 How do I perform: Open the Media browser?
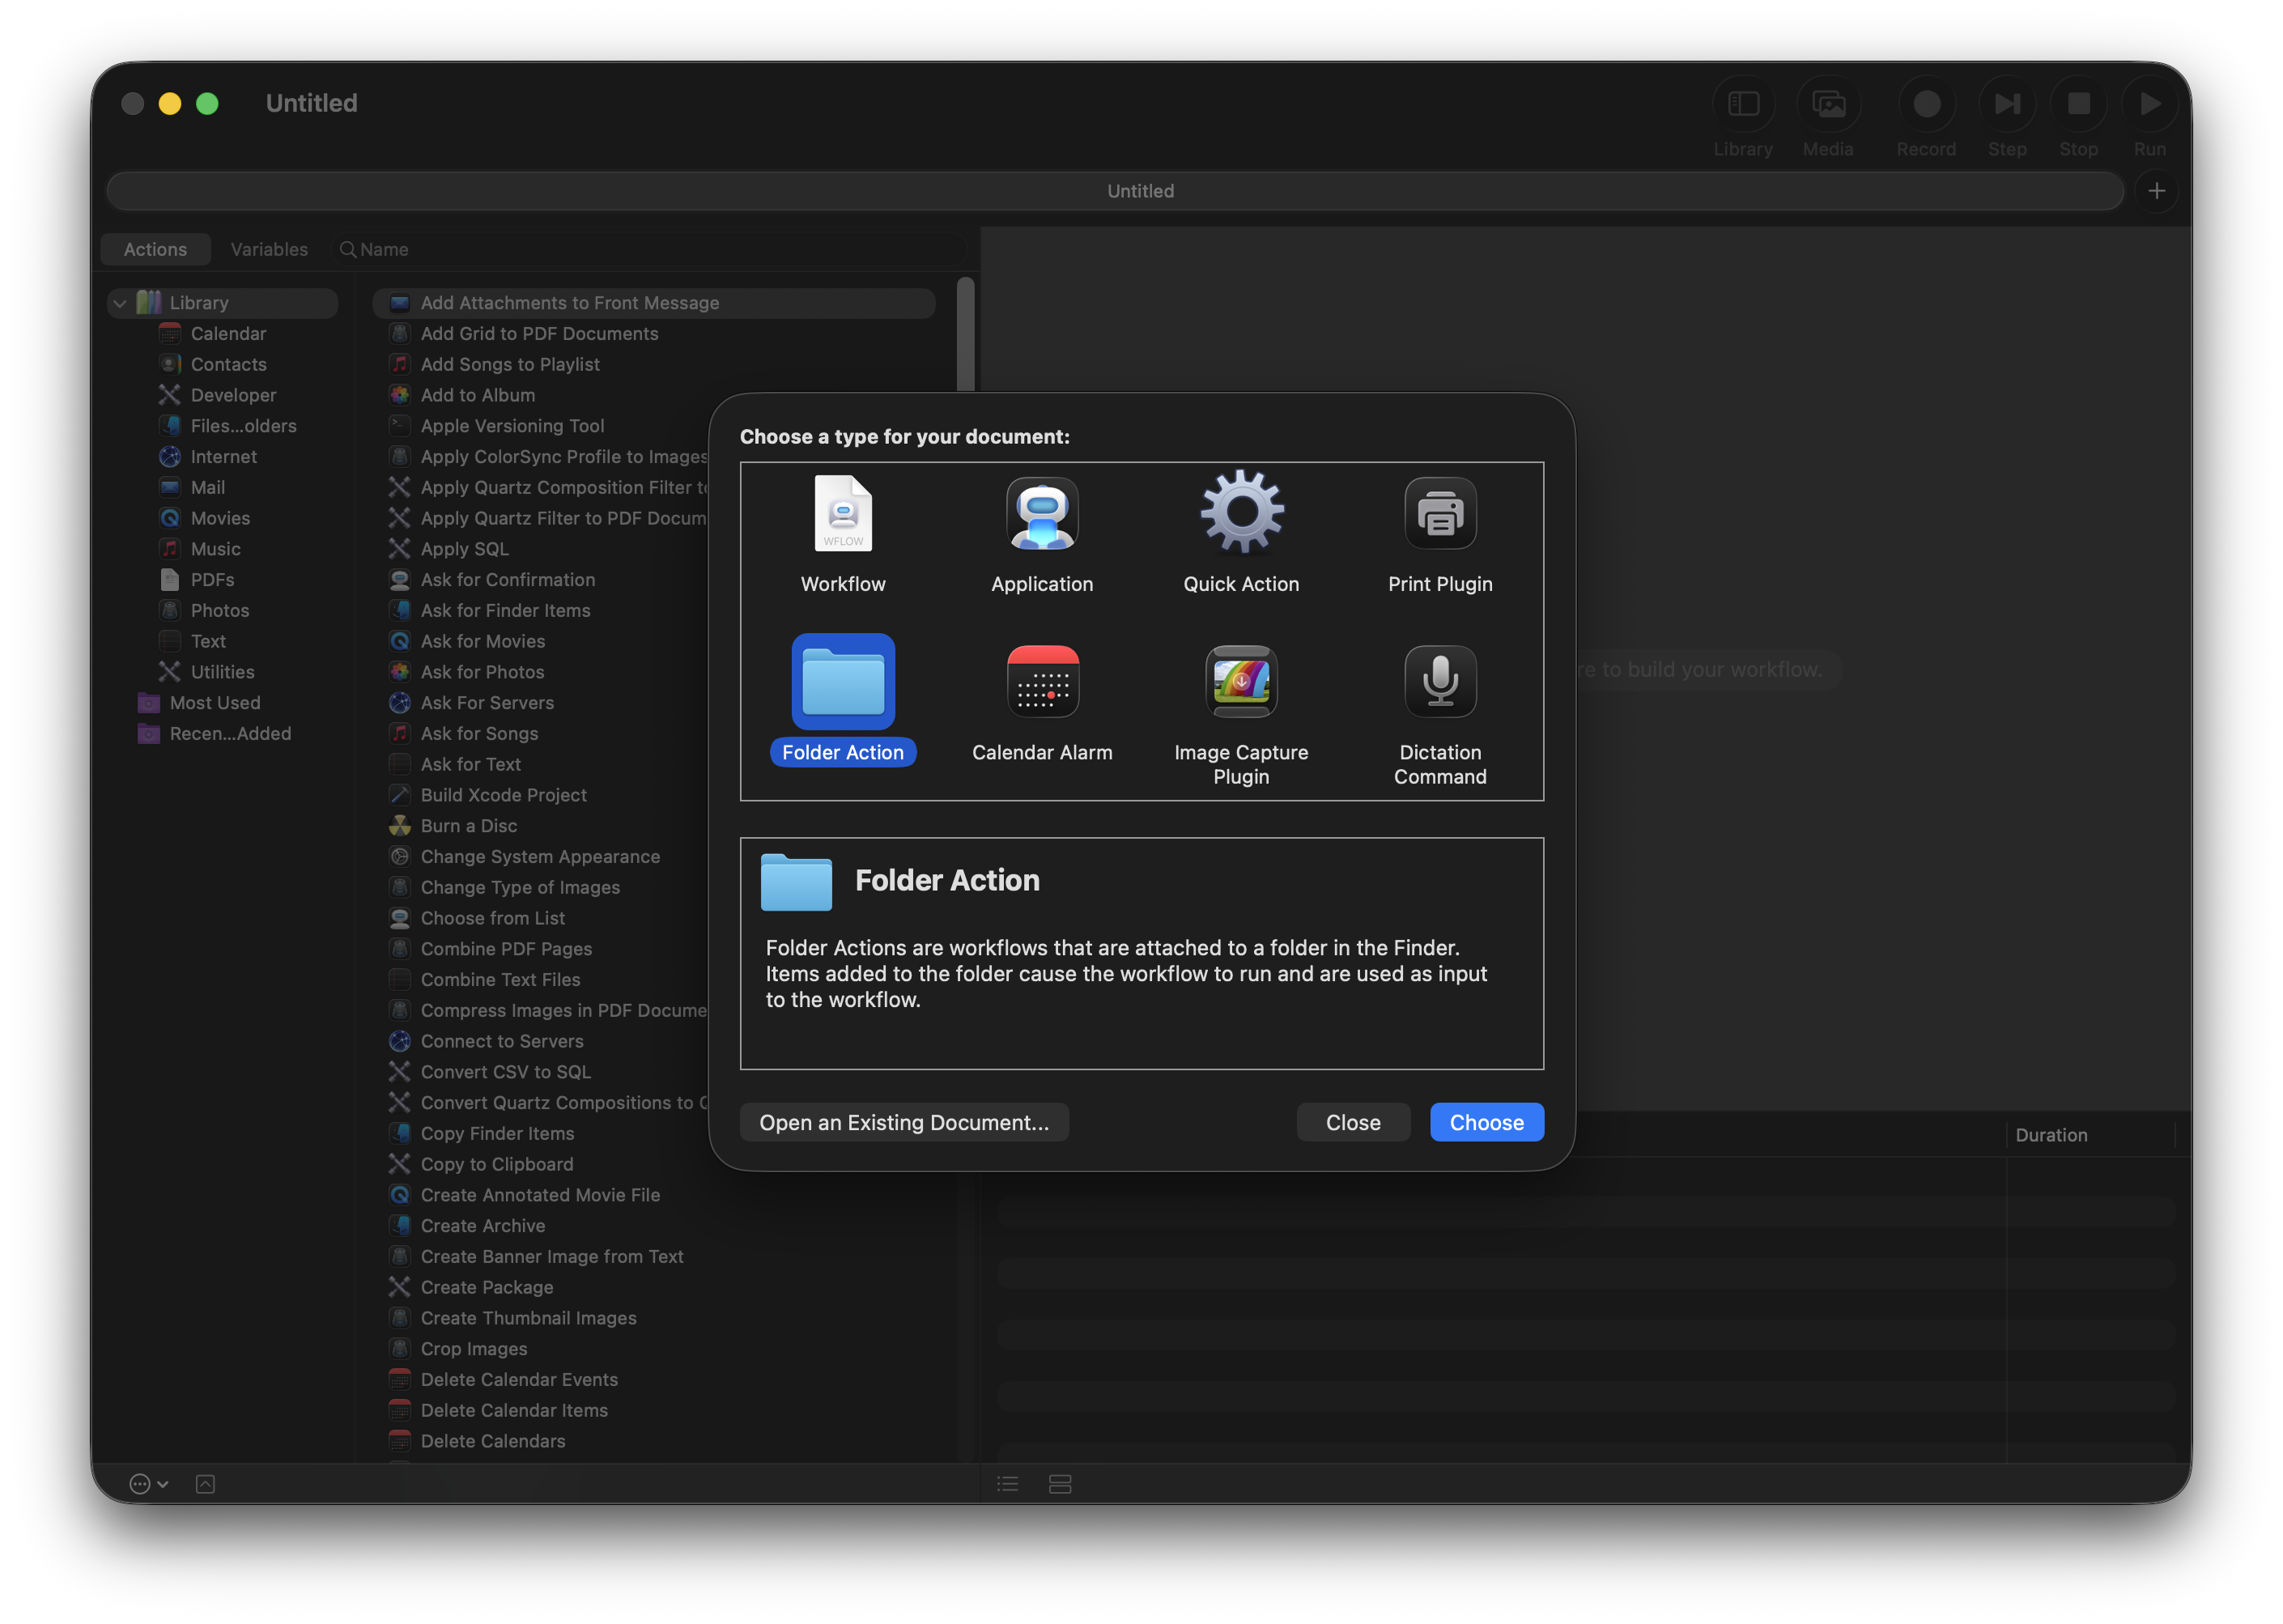pos(1828,104)
